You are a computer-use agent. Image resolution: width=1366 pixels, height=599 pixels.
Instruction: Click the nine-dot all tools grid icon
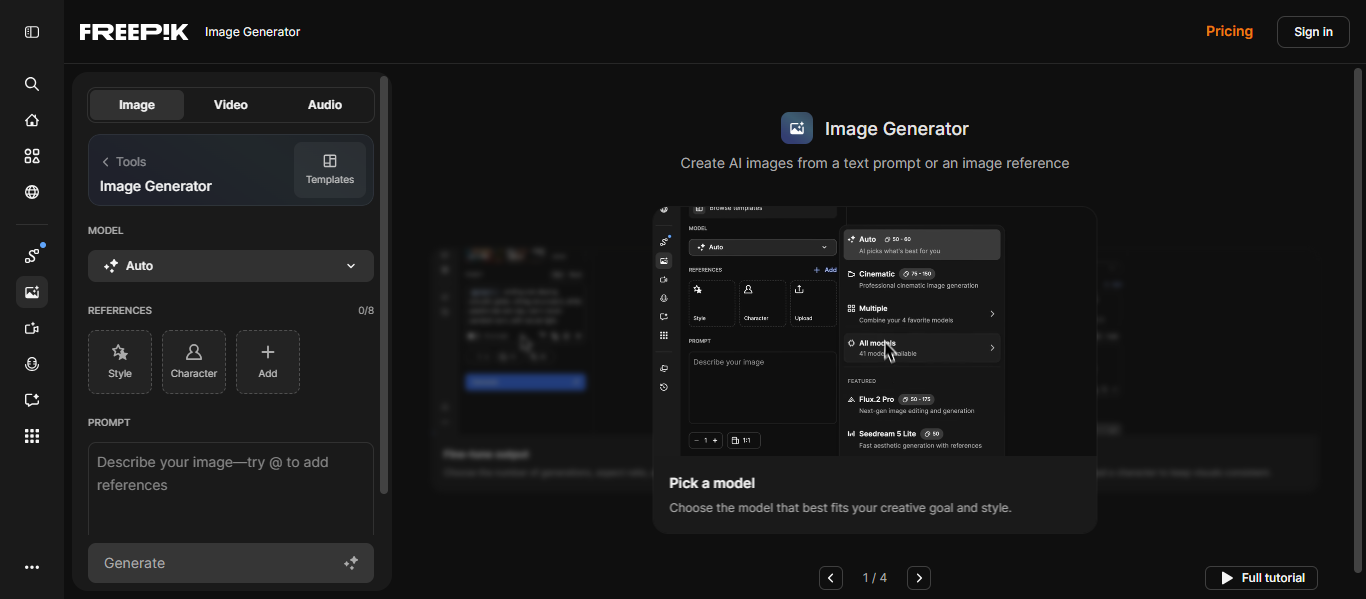(32, 436)
